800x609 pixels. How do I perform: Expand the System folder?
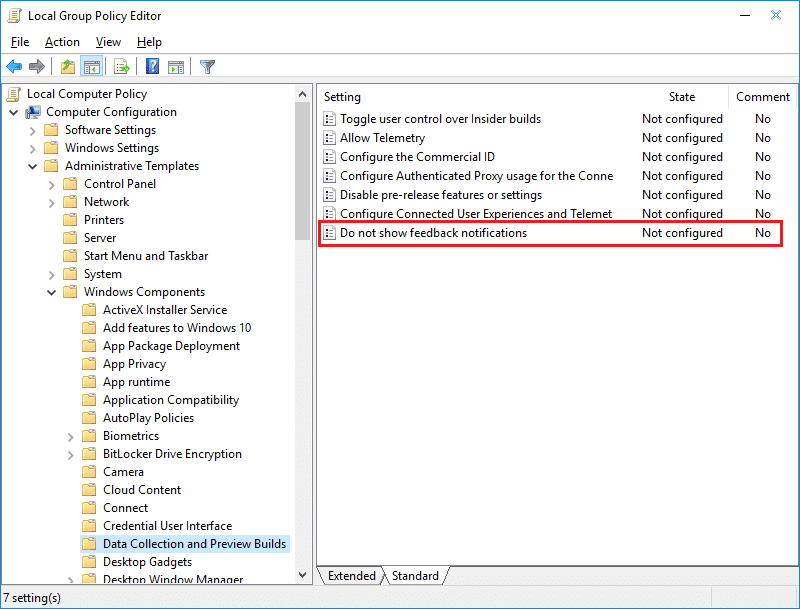point(52,274)
